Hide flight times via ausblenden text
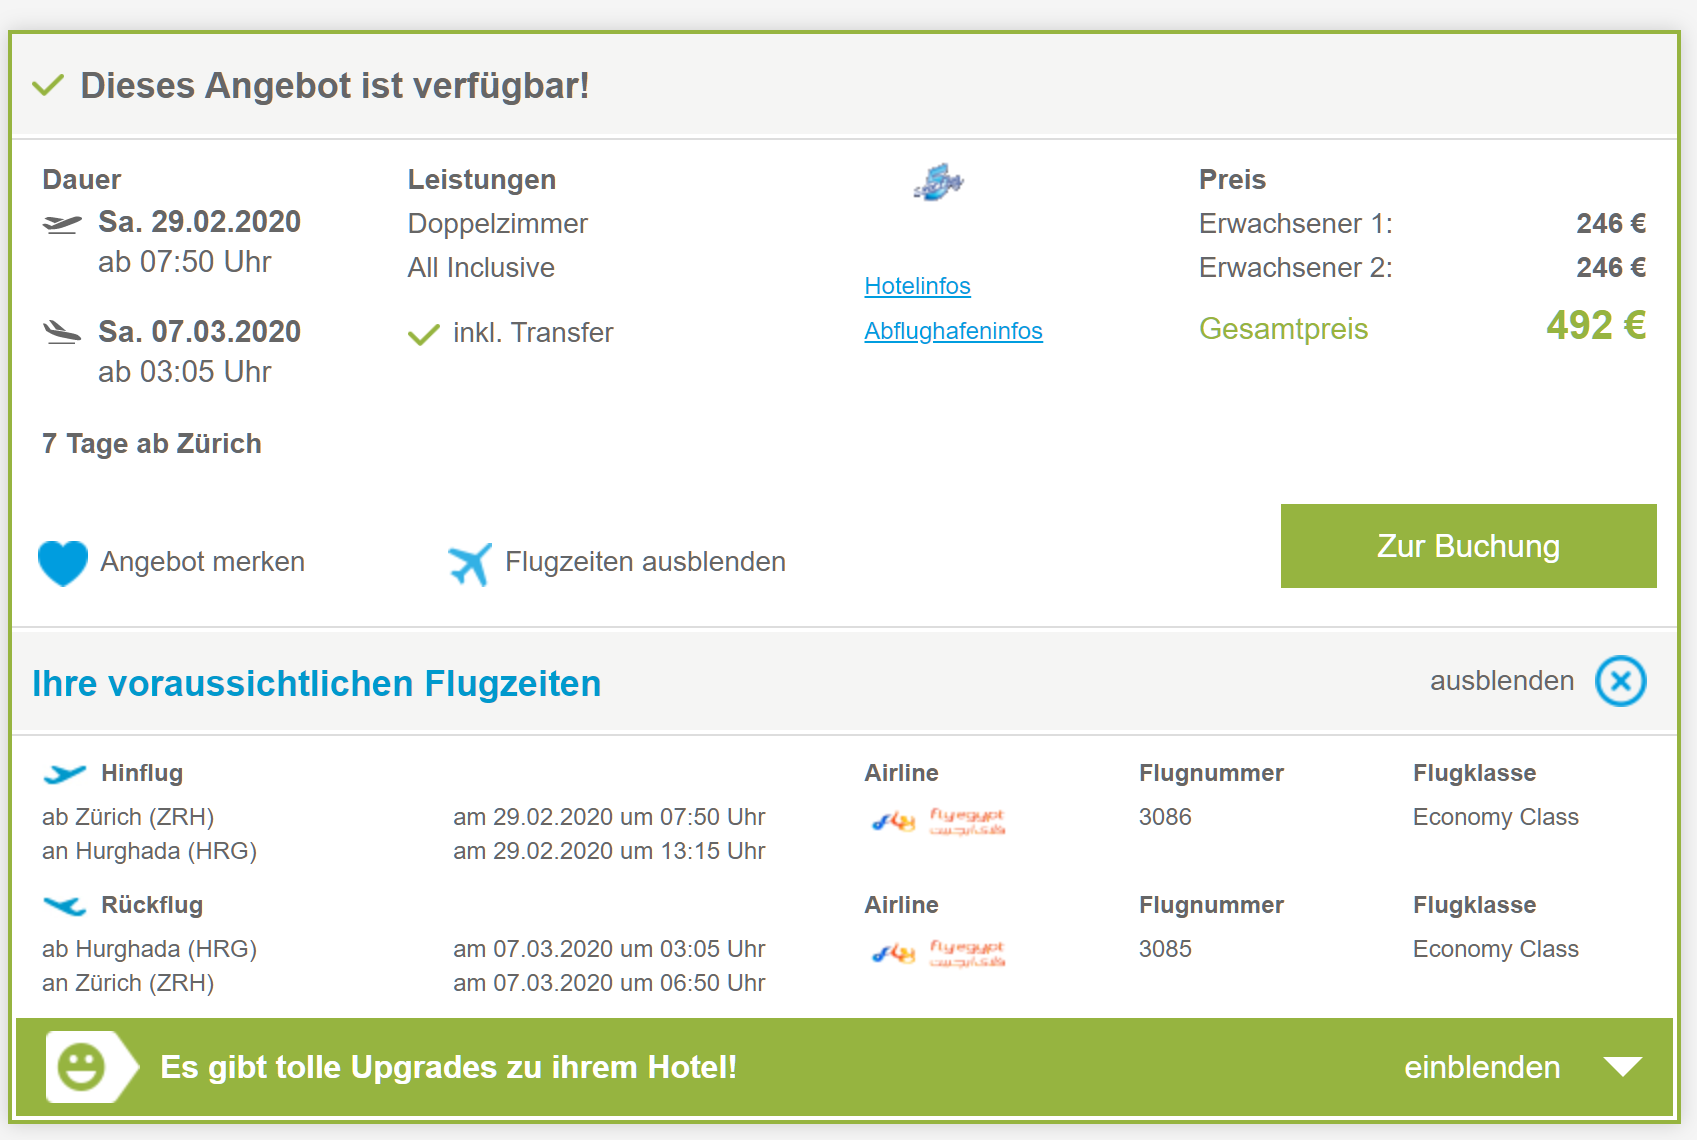Screen dimensions: 1697x1140 (x=1502, y=681)
